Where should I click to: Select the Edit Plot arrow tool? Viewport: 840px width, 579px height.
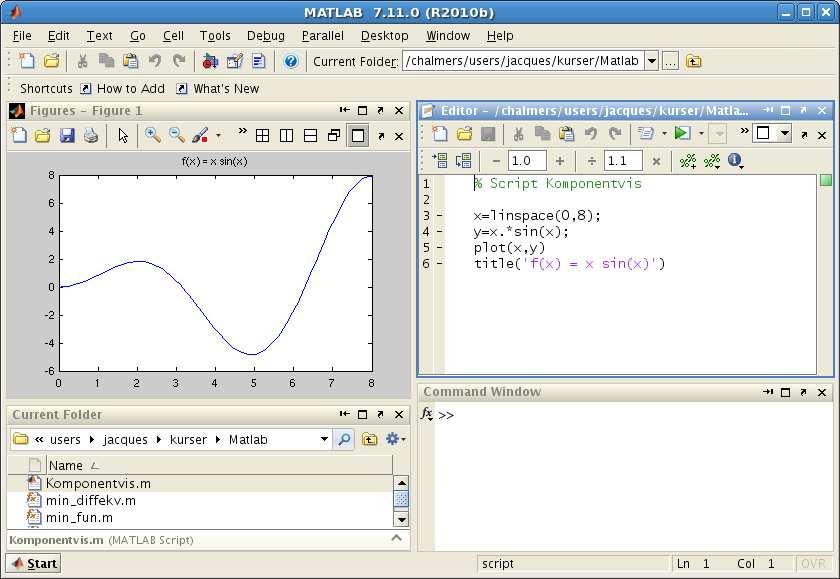click(x=123, y=136)
